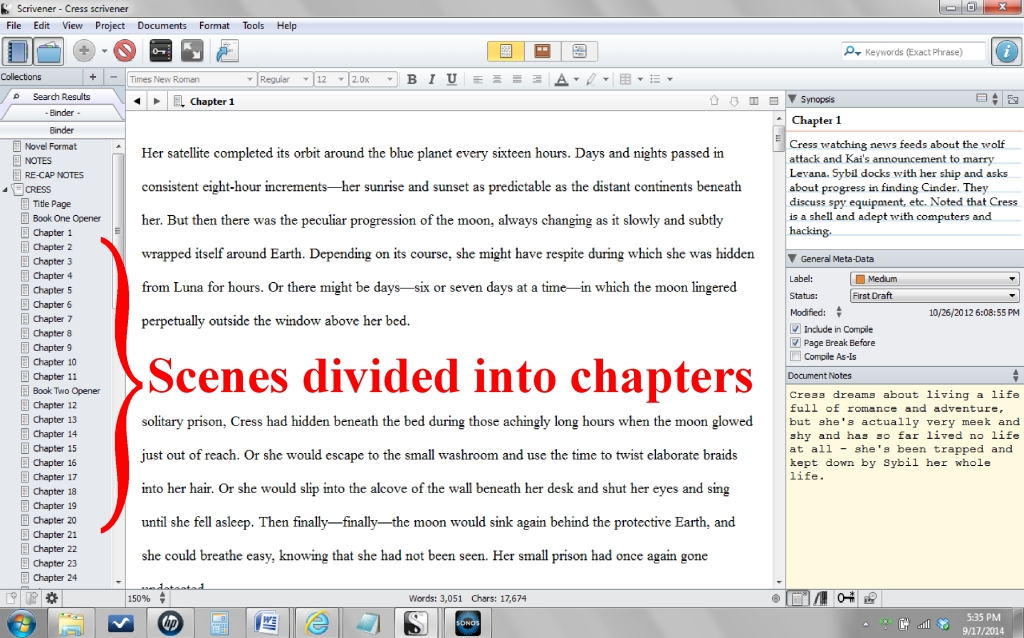The width and height of the screenshot is (1024, 638).
Task: Toggle the Binder panel icon in toolbar
Action: 18,51
